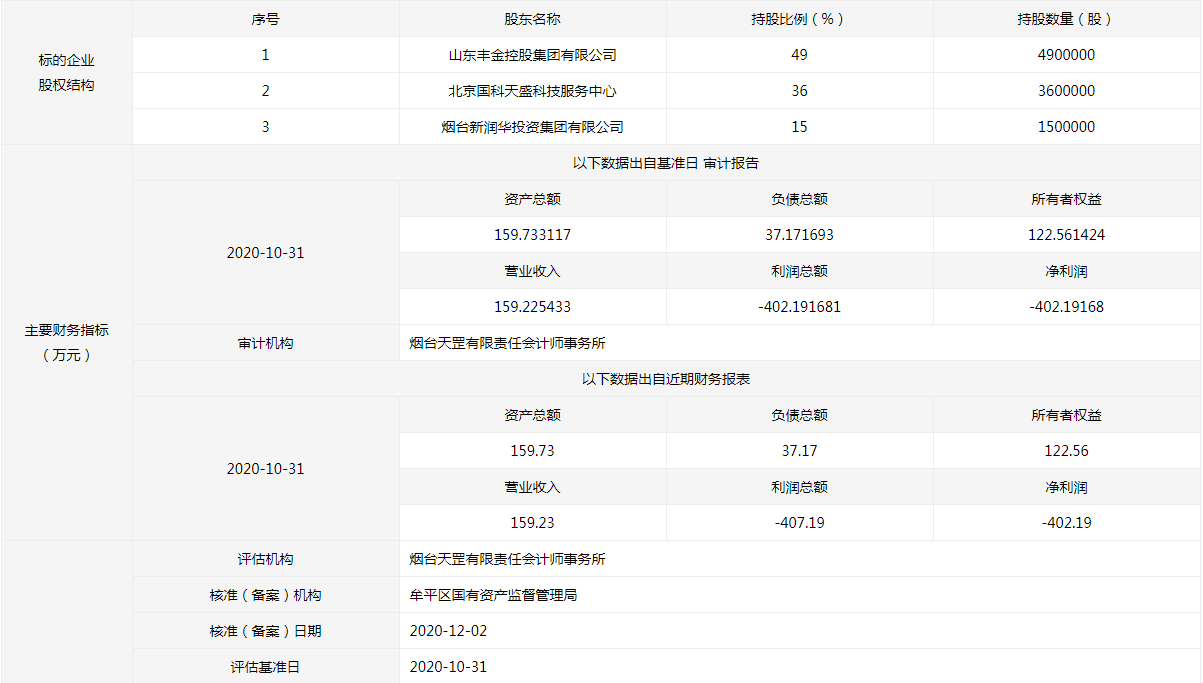This screenshot has width=1203, height=683.
Task: Click the value 159.73
Action: [x=532, y=451]
